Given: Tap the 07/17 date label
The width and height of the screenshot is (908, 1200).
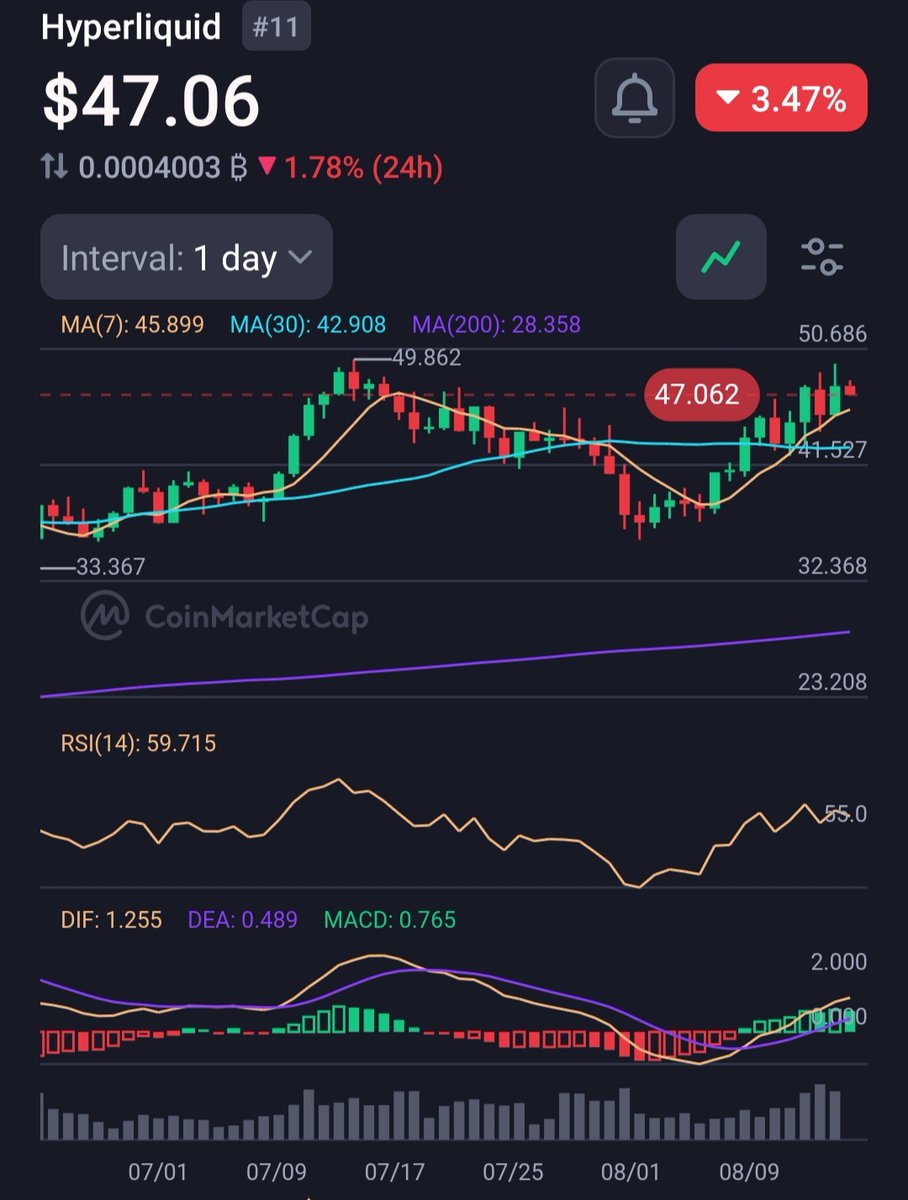Looking at the screenshot, I should pos(394,1171).
